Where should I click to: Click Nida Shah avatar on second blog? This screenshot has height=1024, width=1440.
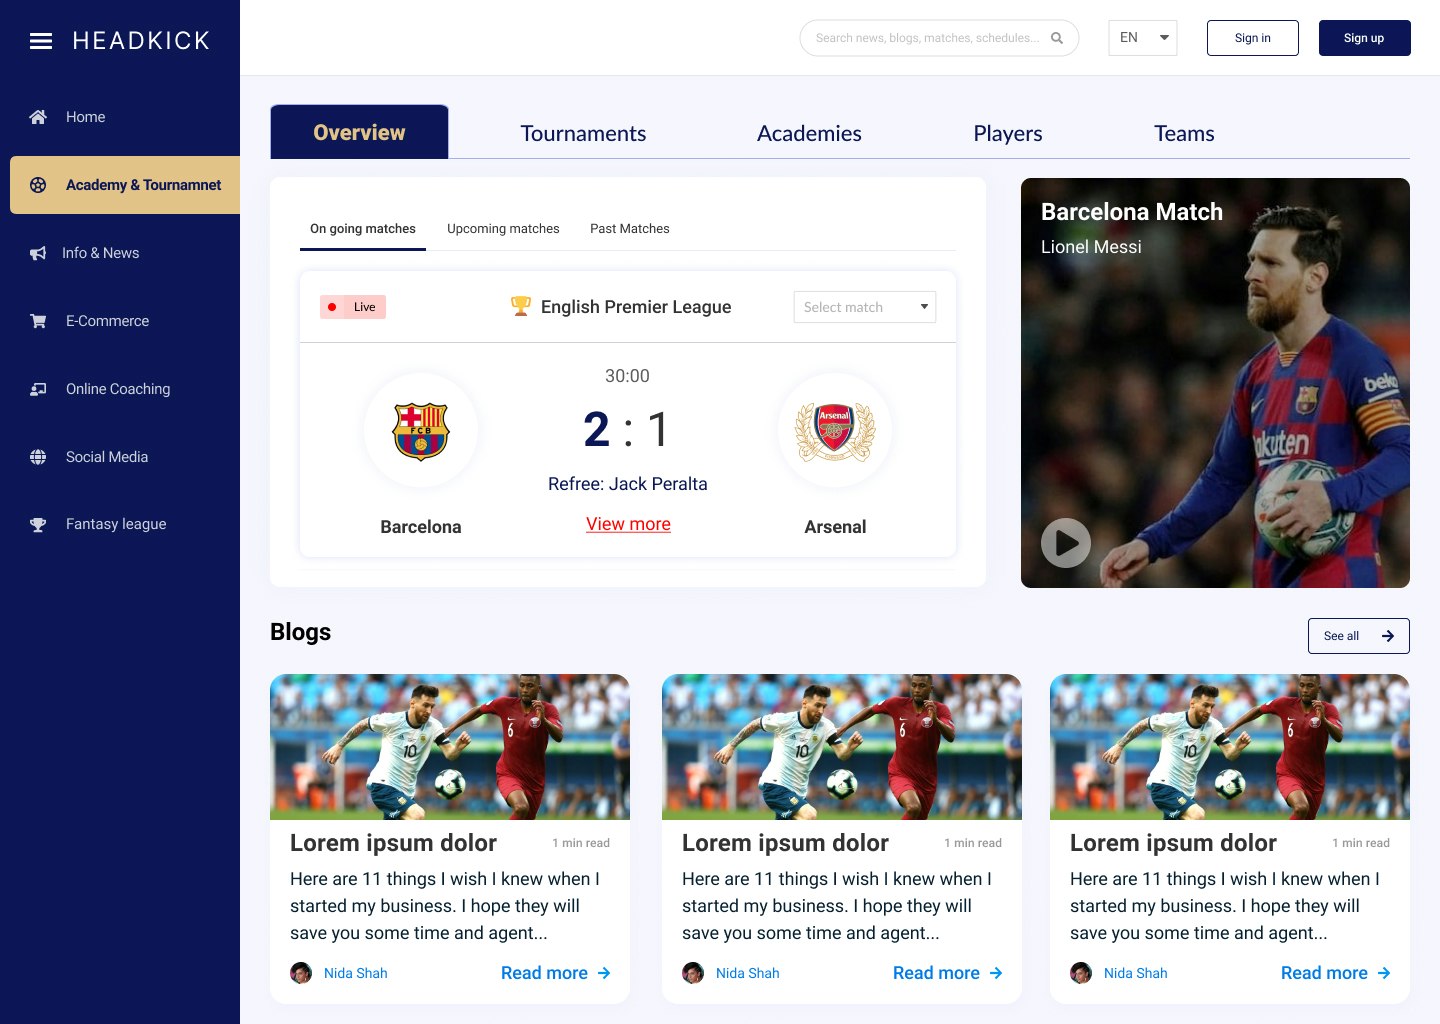(693, 973)
